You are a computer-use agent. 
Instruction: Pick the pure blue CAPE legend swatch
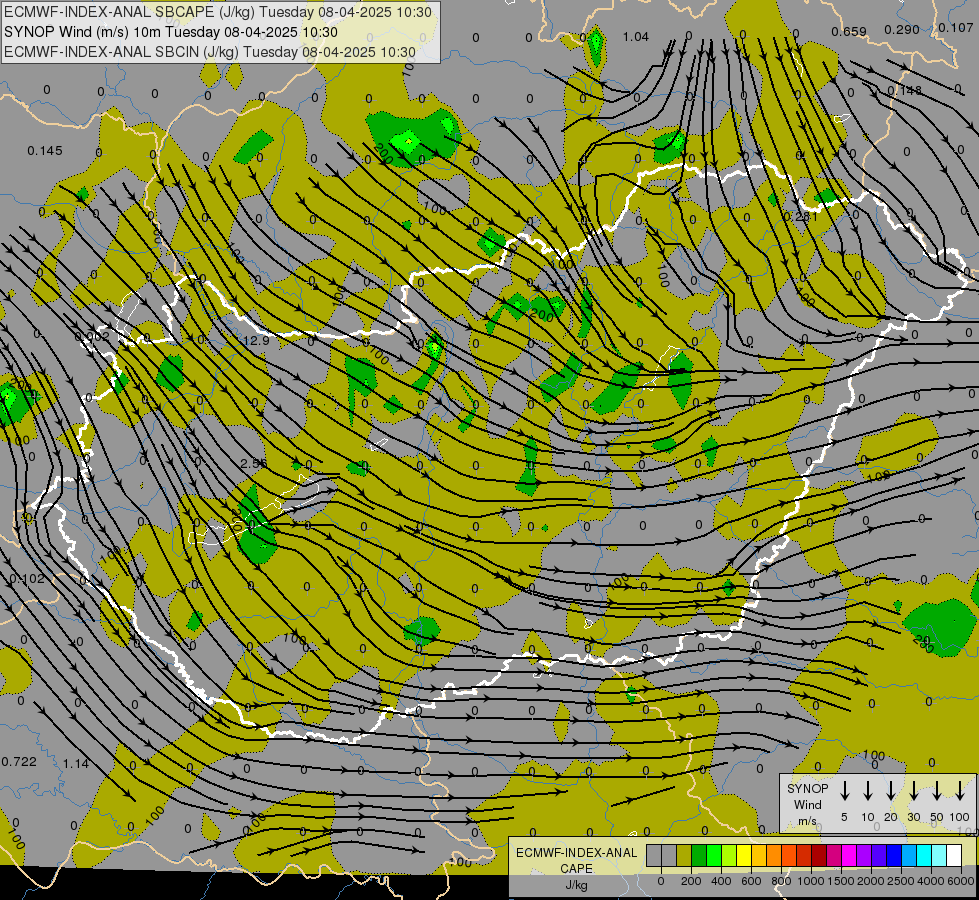pos(893,855)
